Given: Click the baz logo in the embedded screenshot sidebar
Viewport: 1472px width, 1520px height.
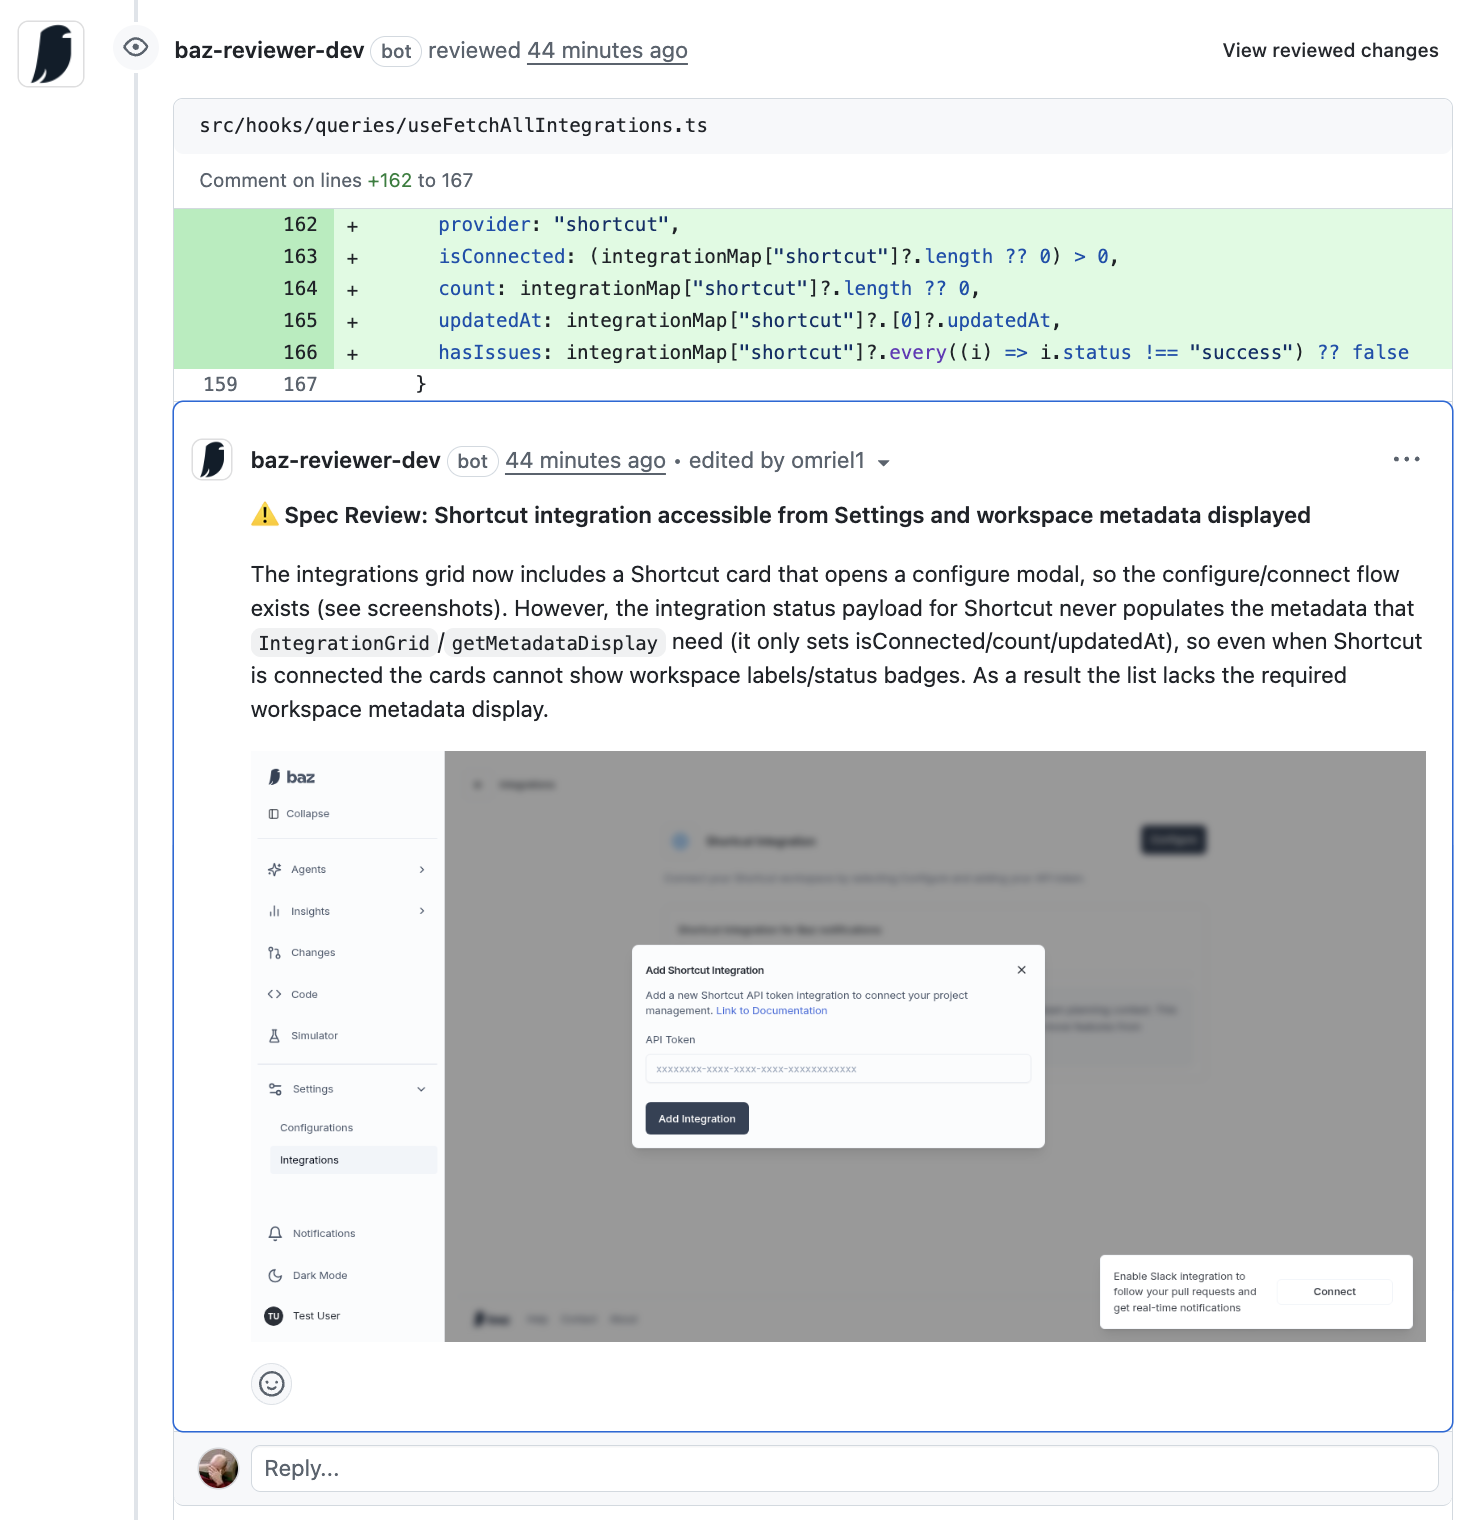Looking at the screenshot, I should [291, 777].
